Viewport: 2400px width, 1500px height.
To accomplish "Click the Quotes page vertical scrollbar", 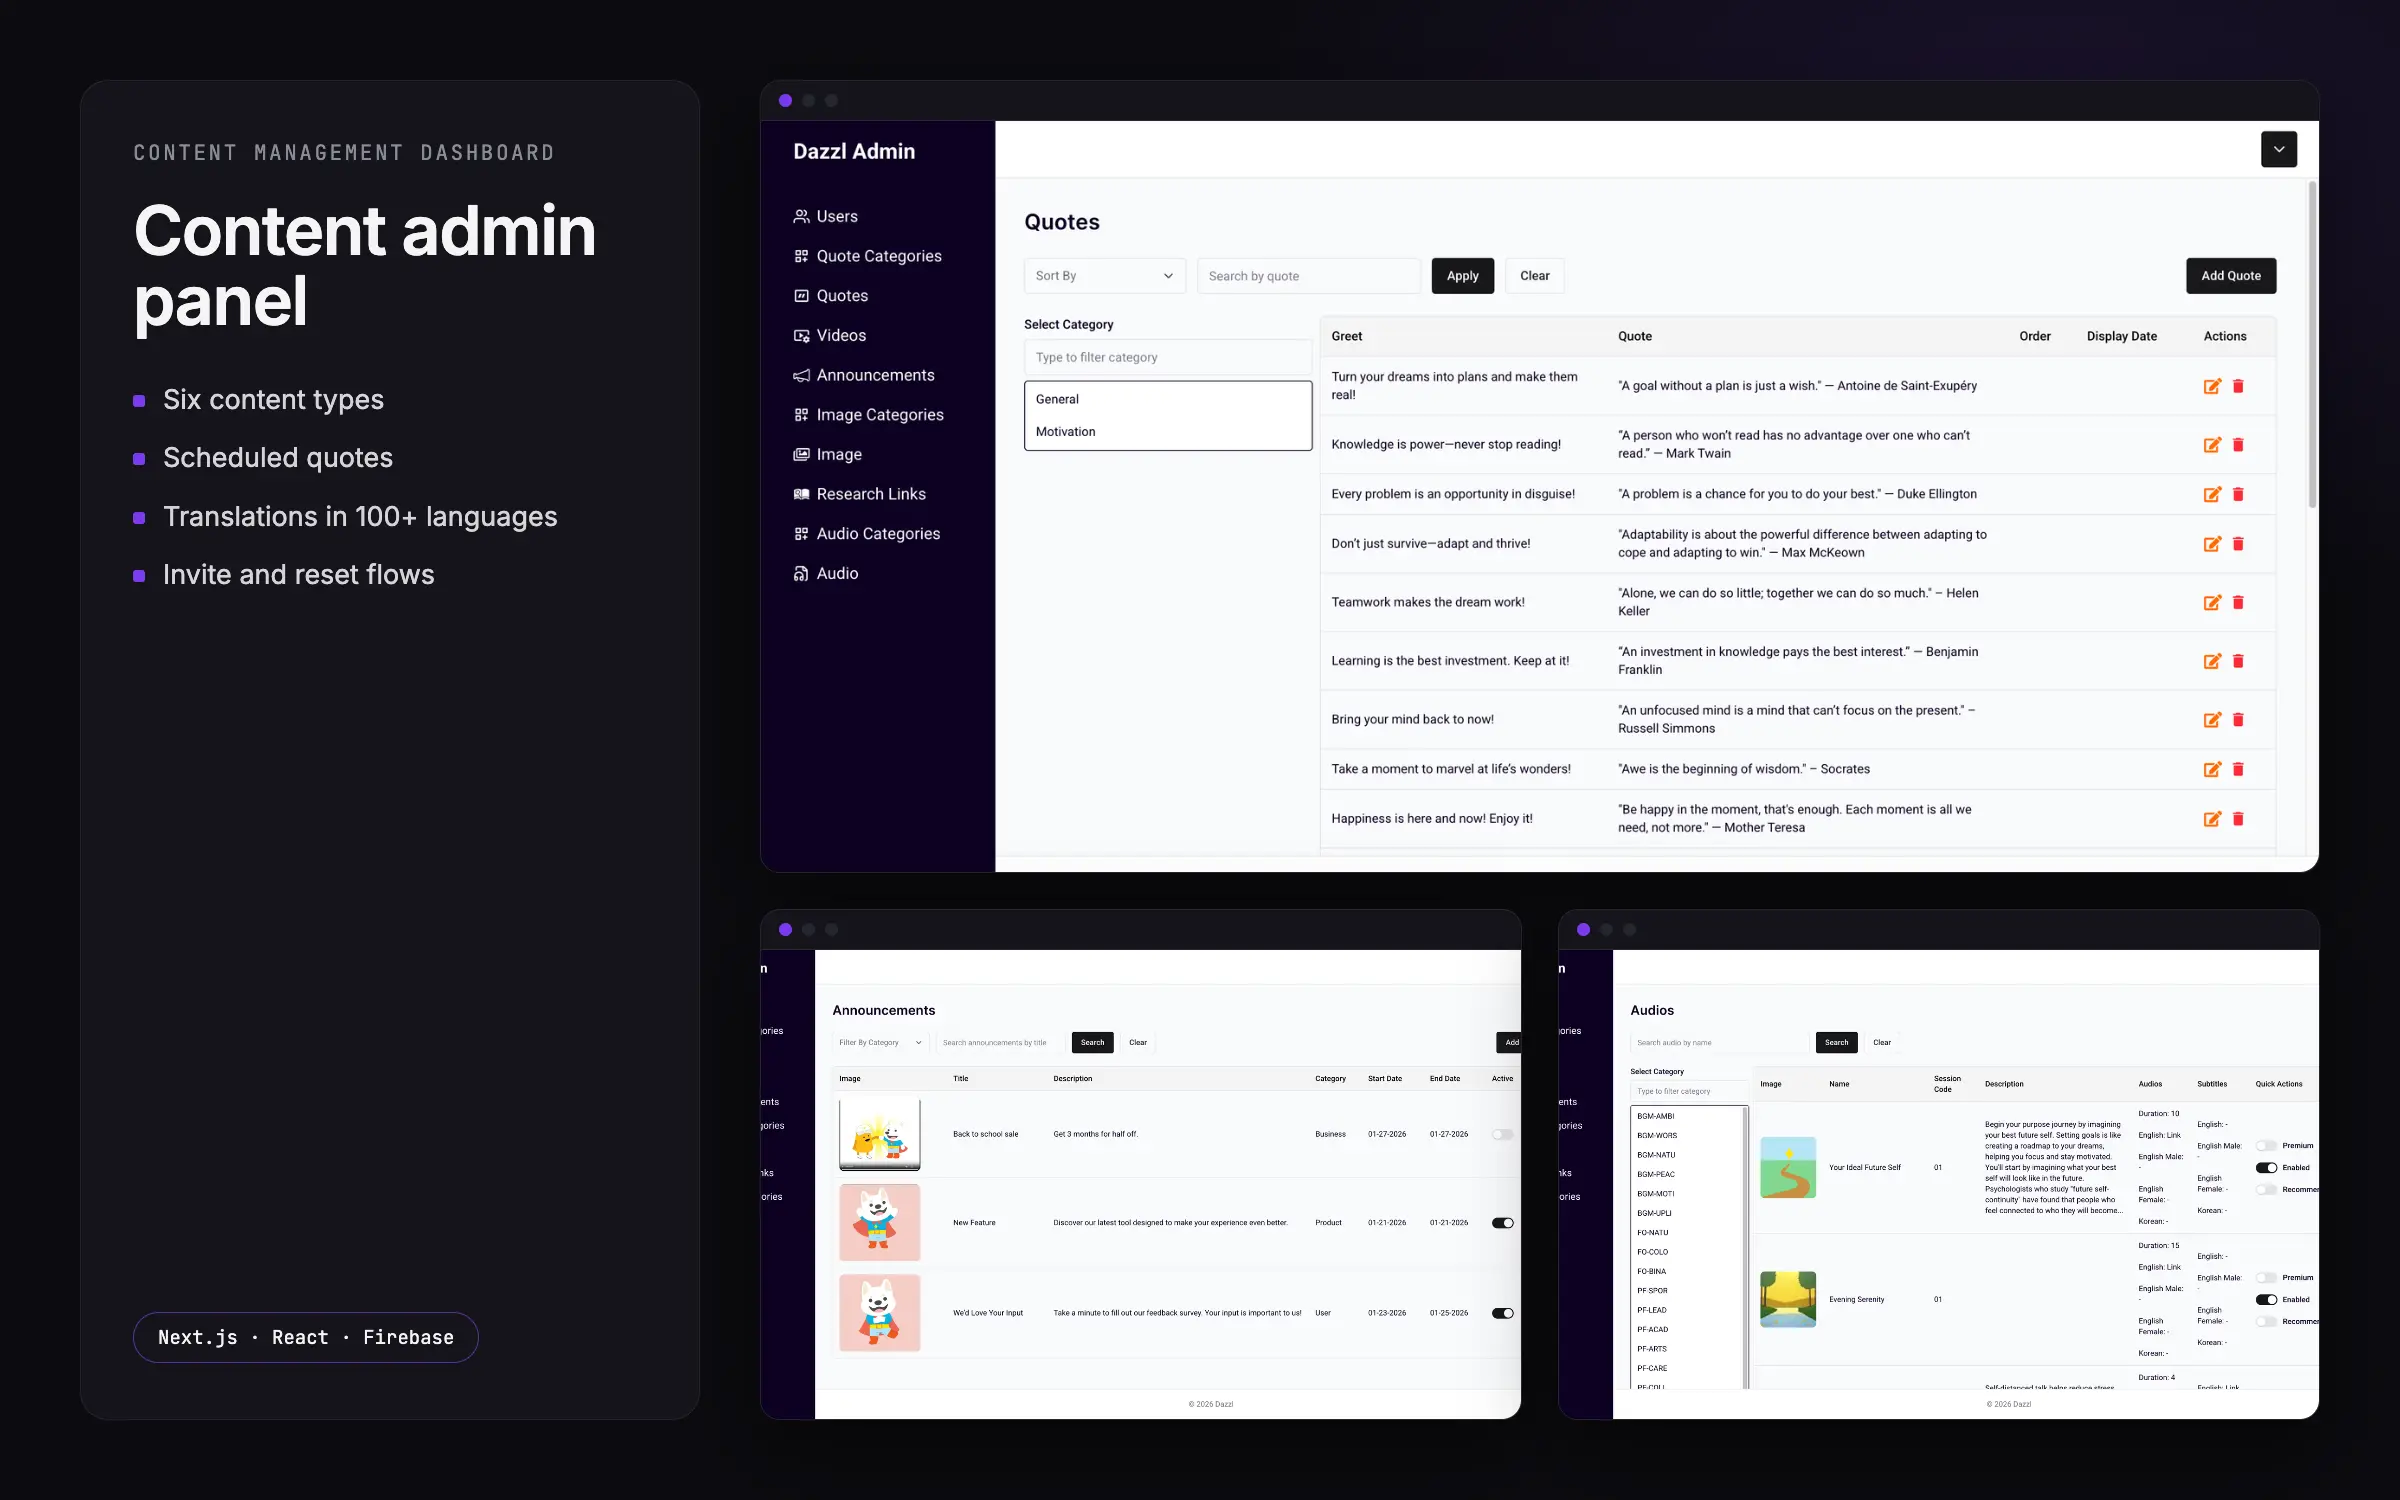I will point(2311,345).
